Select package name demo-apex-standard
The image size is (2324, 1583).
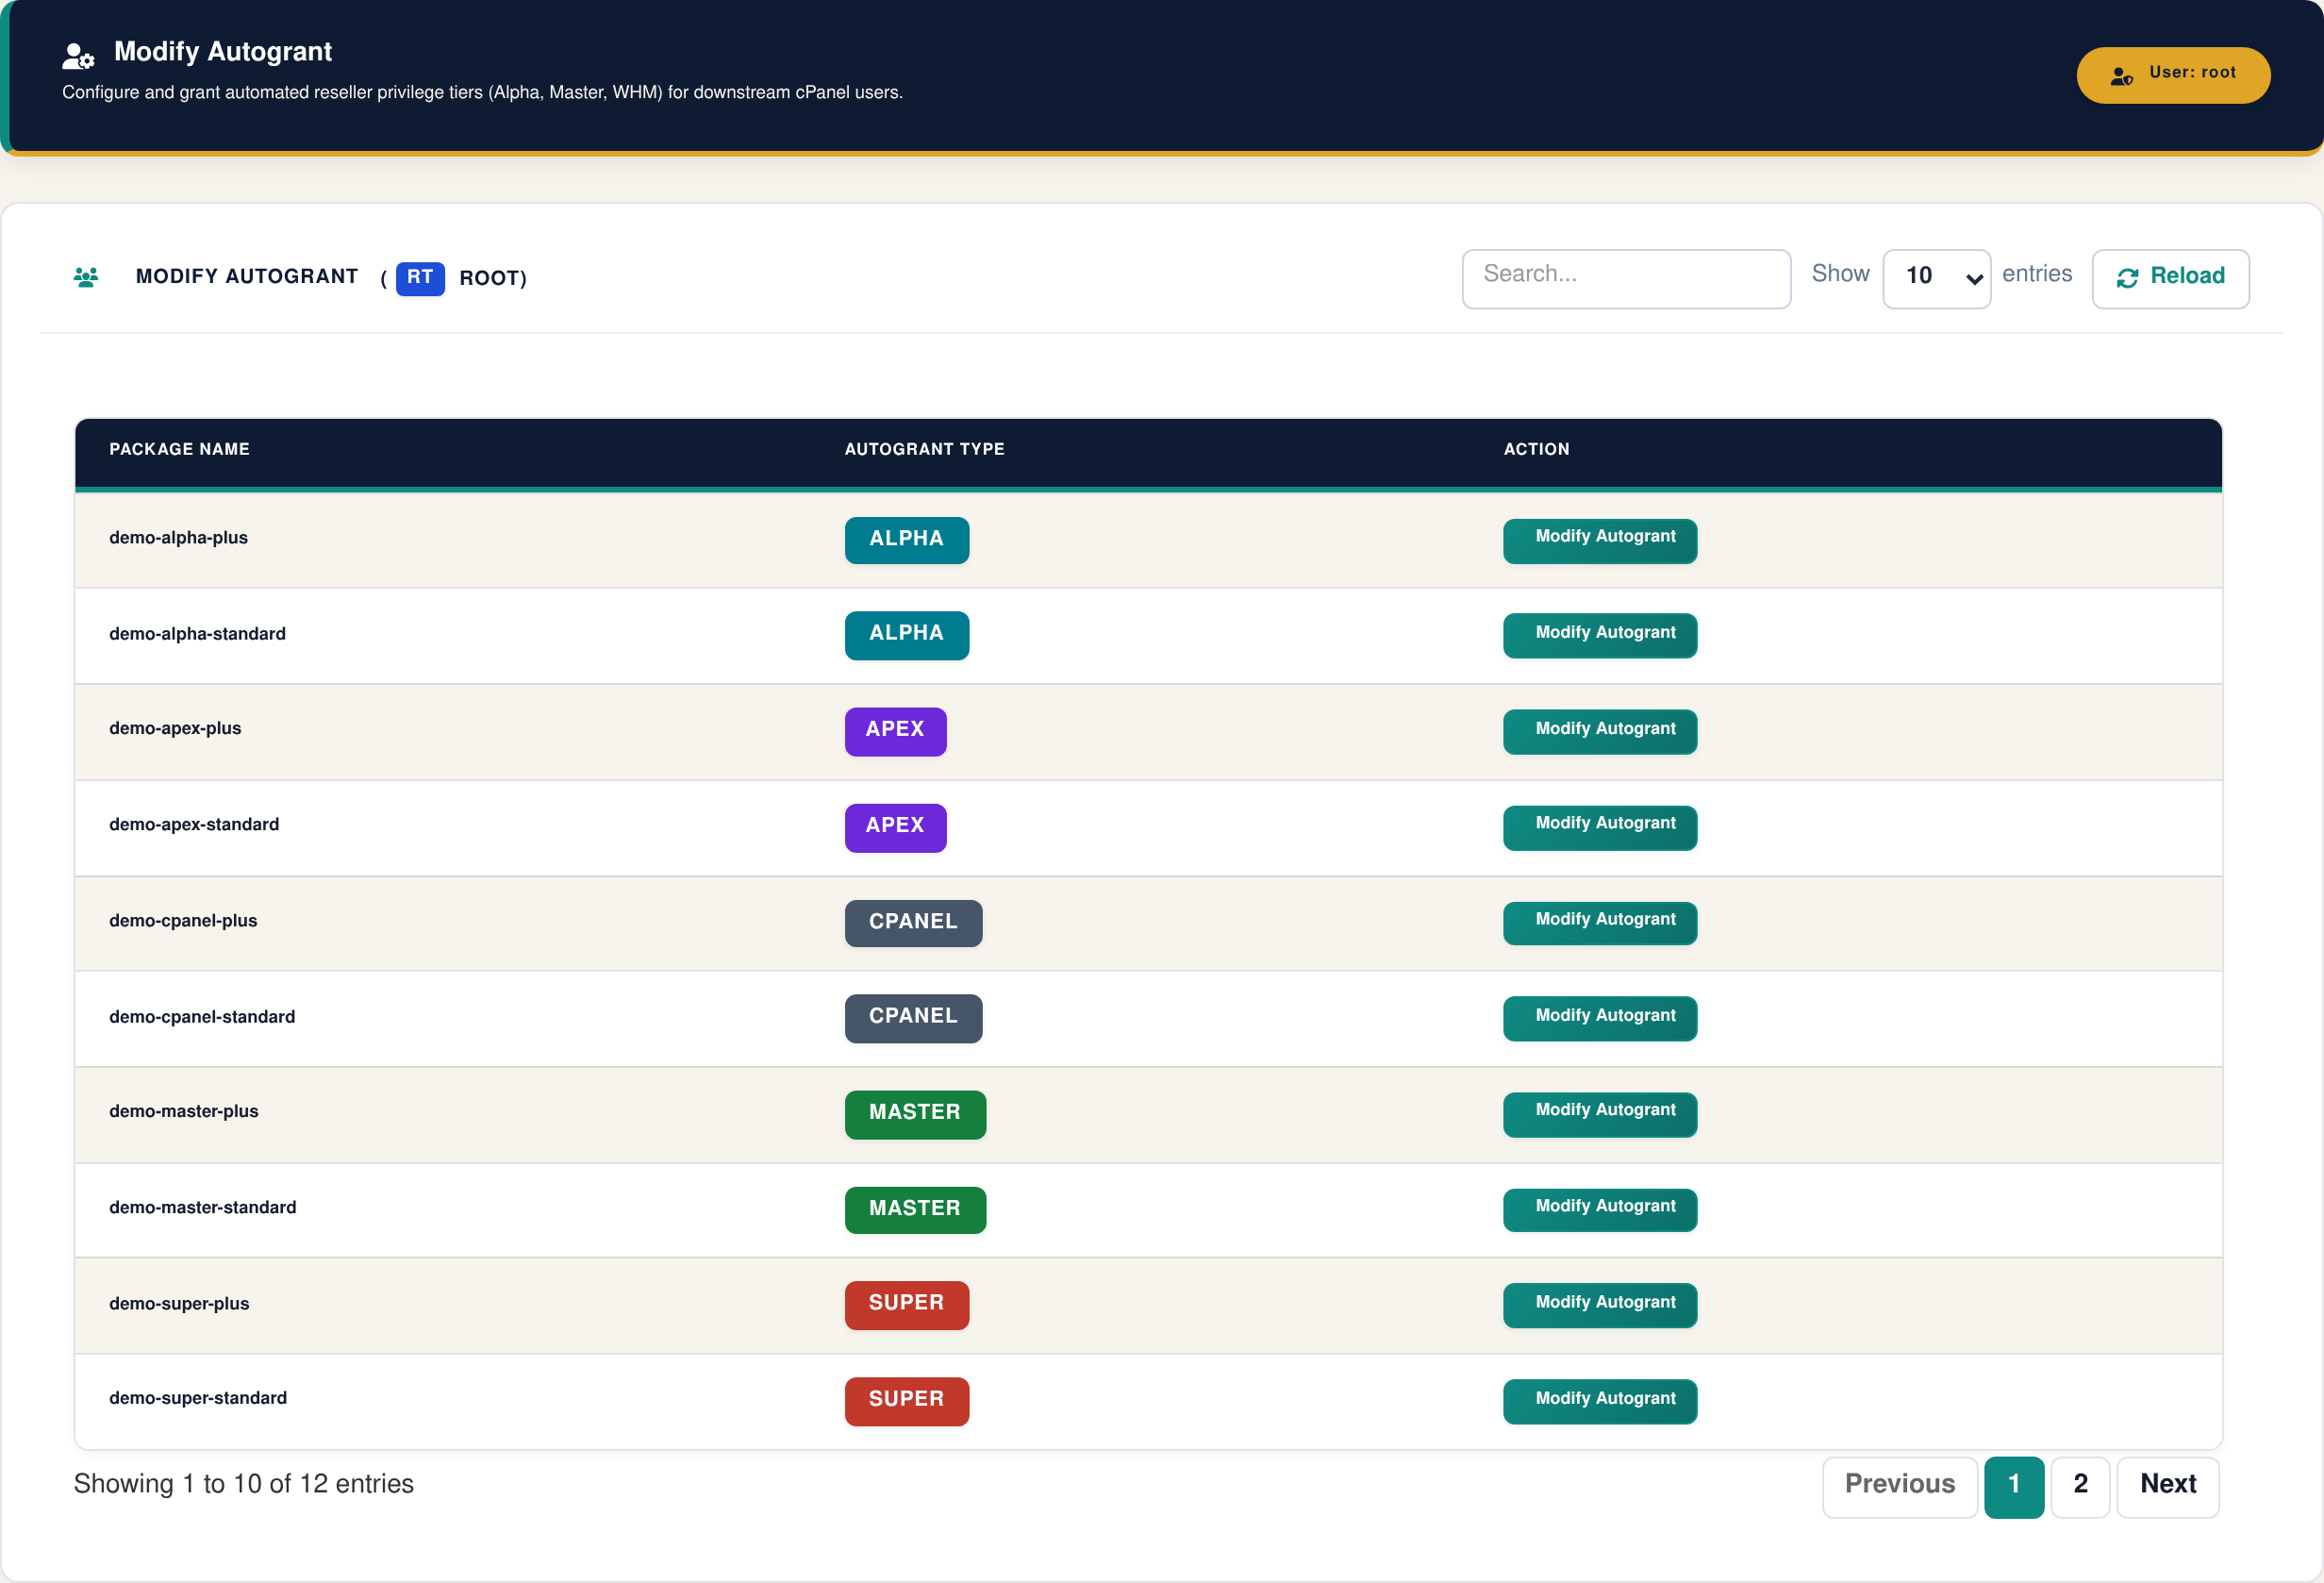click(194, 825)
